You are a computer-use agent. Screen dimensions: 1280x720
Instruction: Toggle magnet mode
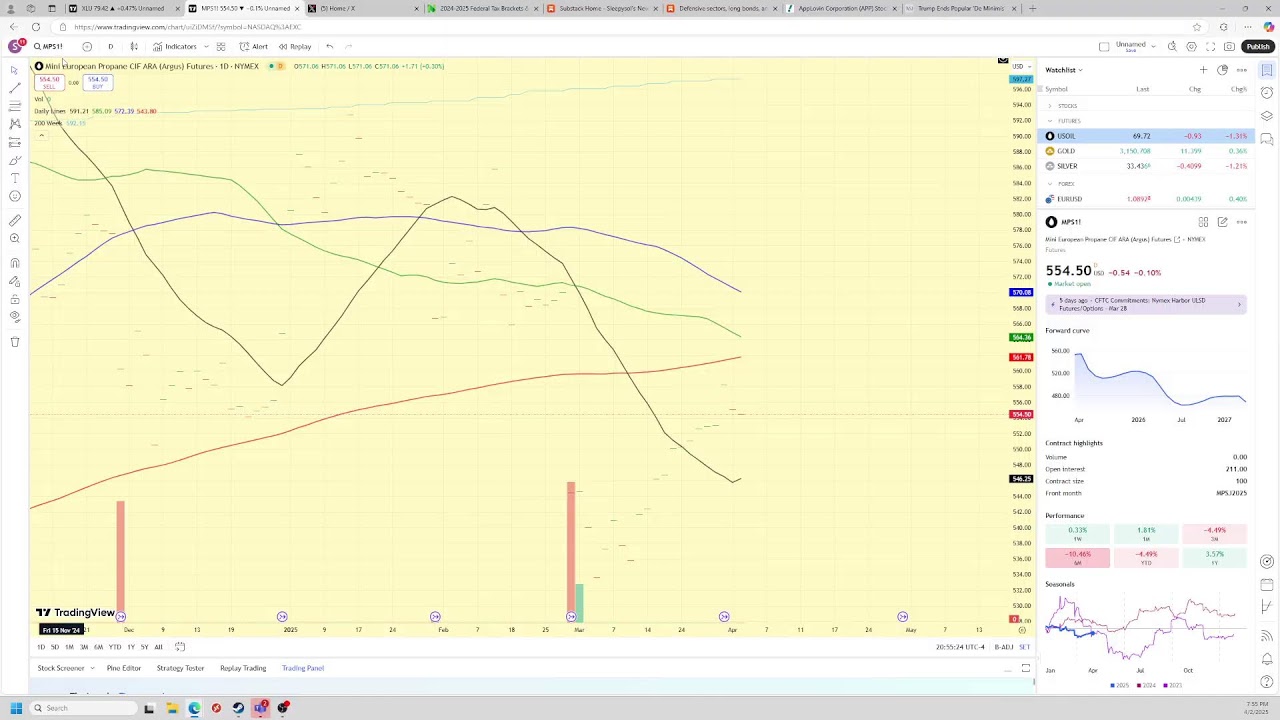click(14, 263)
